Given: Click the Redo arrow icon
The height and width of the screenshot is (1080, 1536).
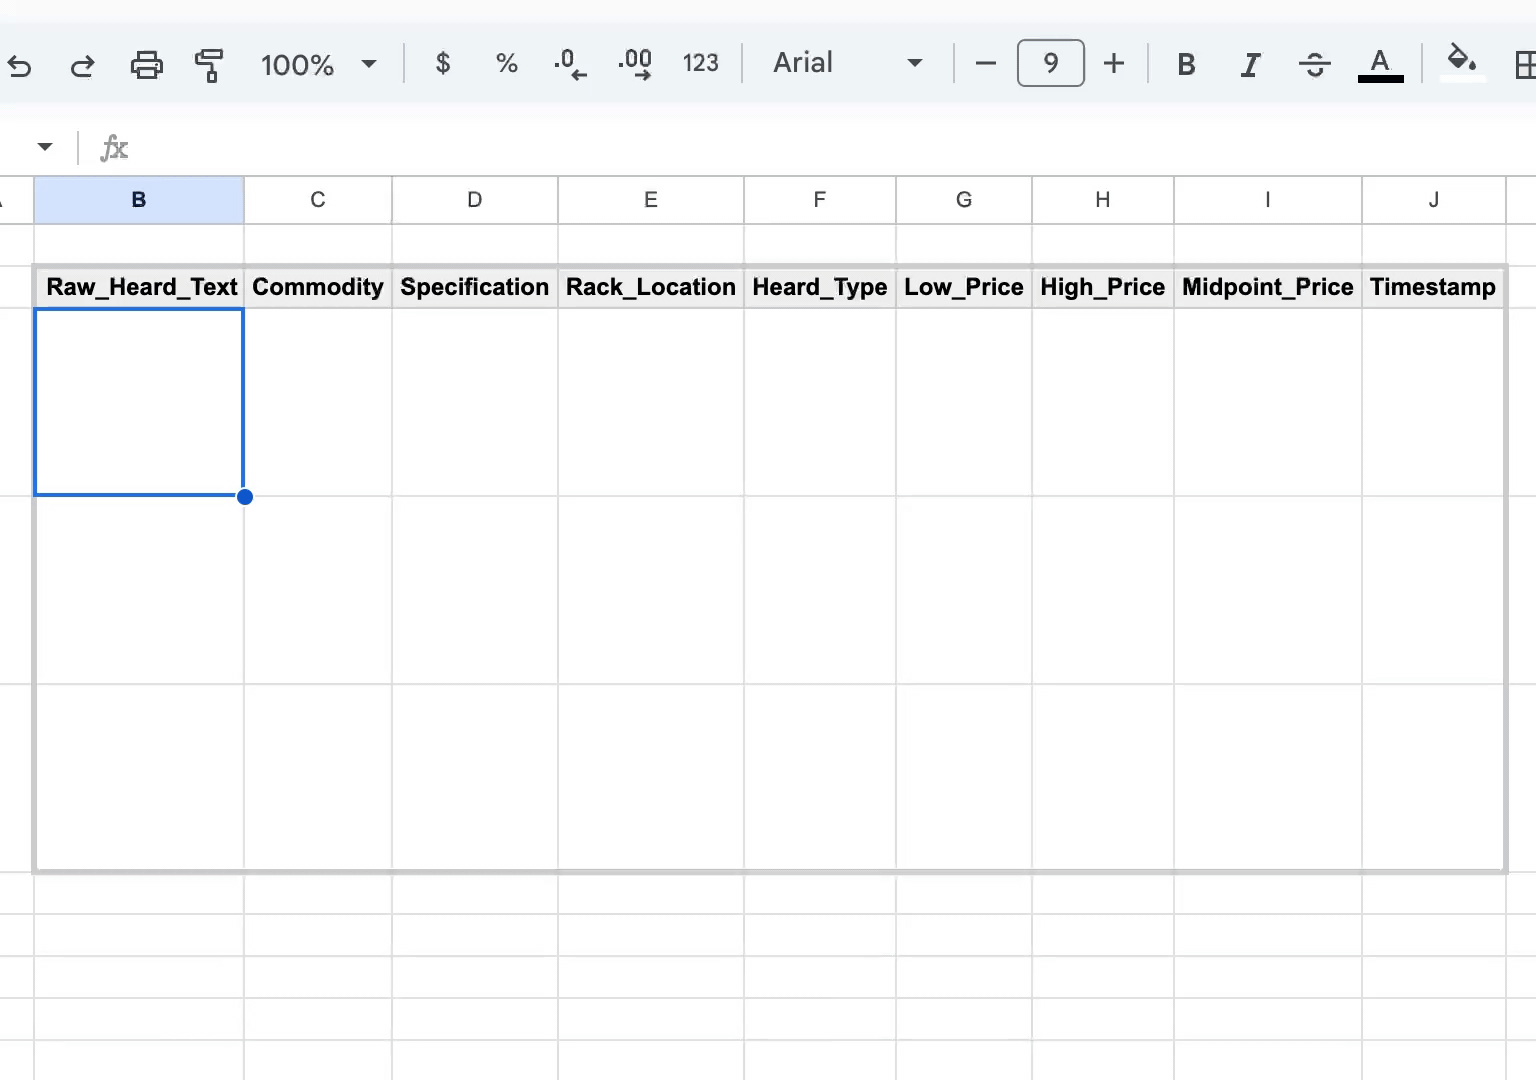Looking at the screenshot, I should pos(82,66).
